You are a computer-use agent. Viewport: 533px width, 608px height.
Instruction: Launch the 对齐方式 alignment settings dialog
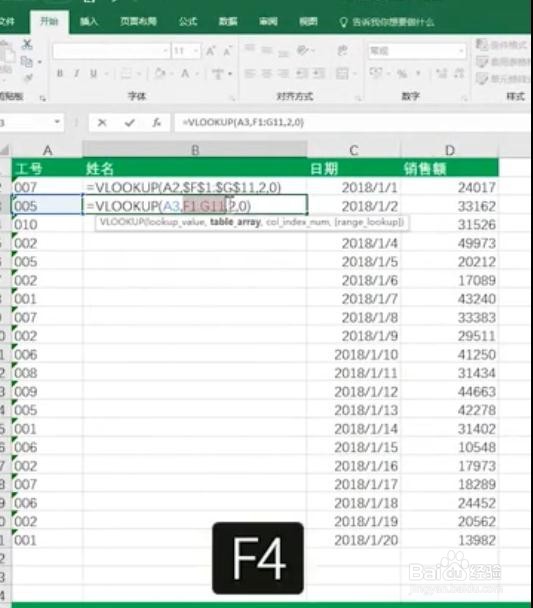pyautogui.click(x=358, y=98)
